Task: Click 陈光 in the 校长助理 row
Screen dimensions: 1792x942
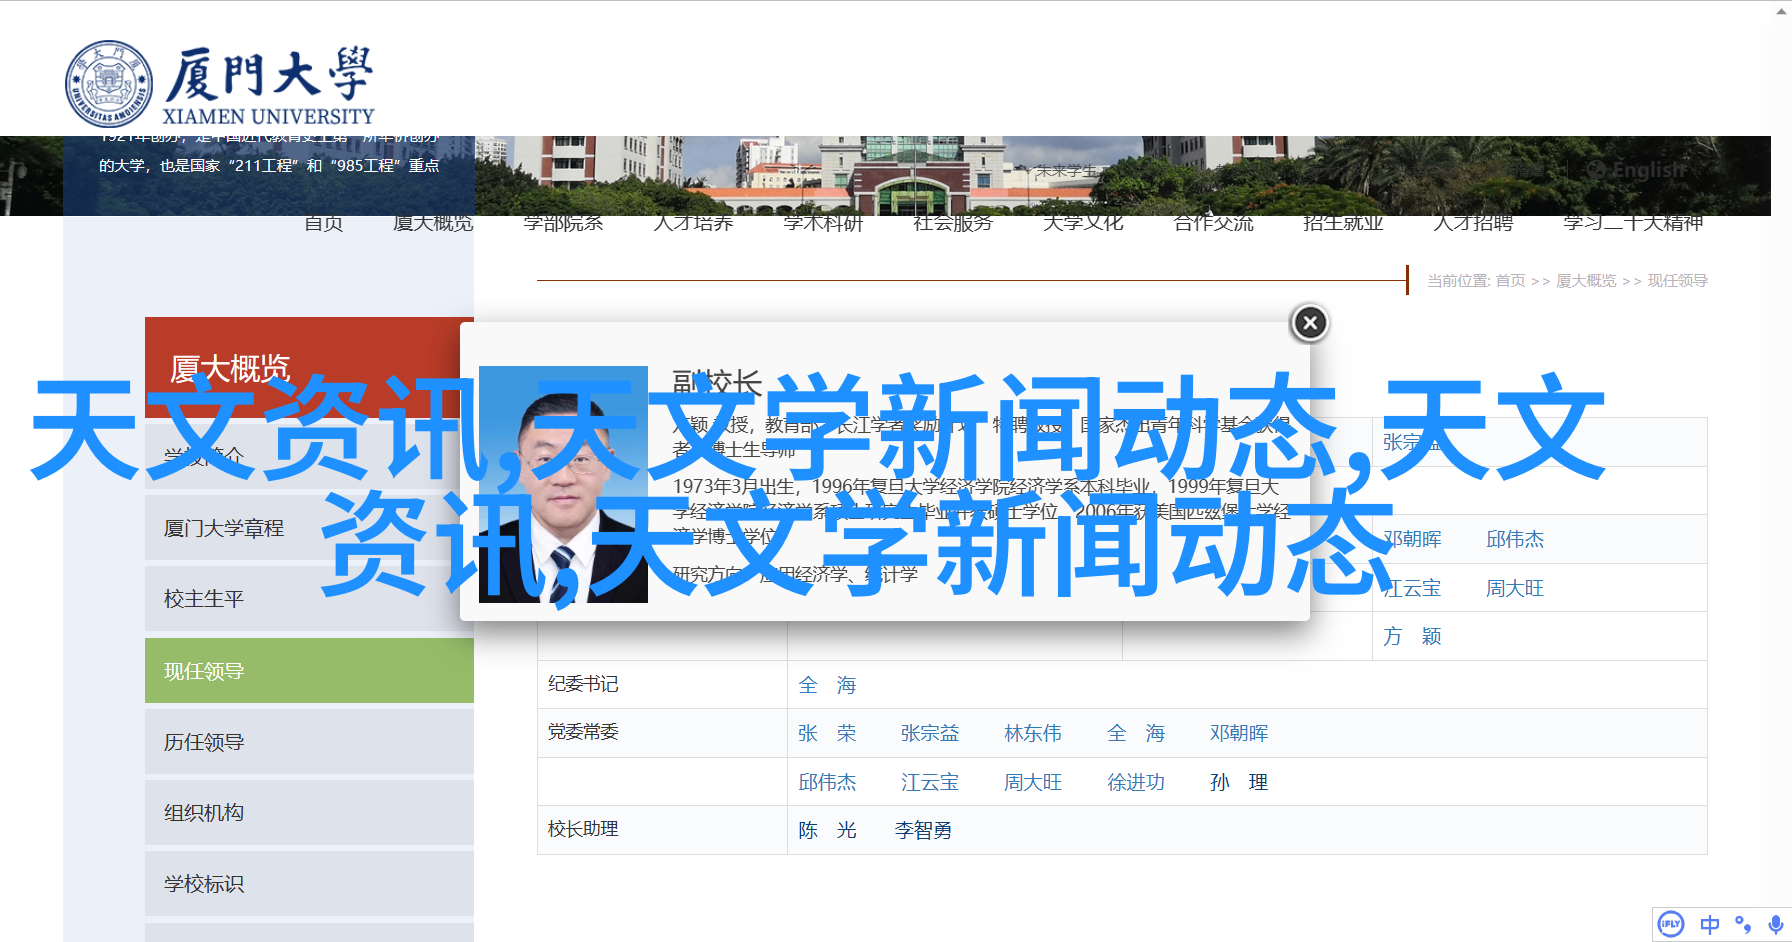Action: [x=827, y=830]
